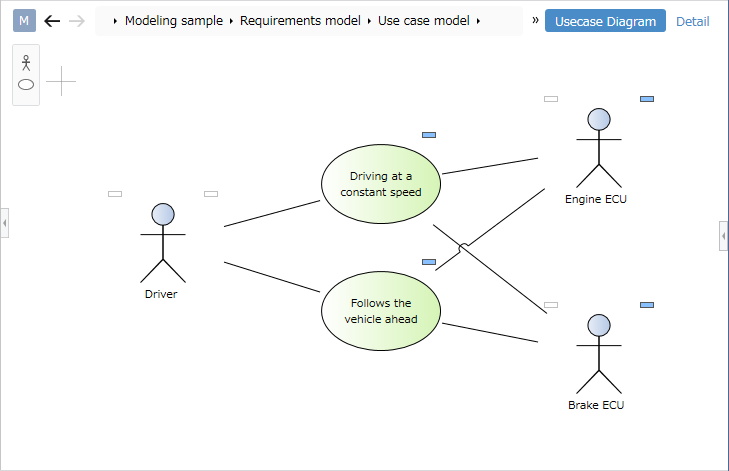The width and height of the screenshot is (729, 471).
Task: Select the Follows the vehicle ahead use case
Action: [381, 311]
